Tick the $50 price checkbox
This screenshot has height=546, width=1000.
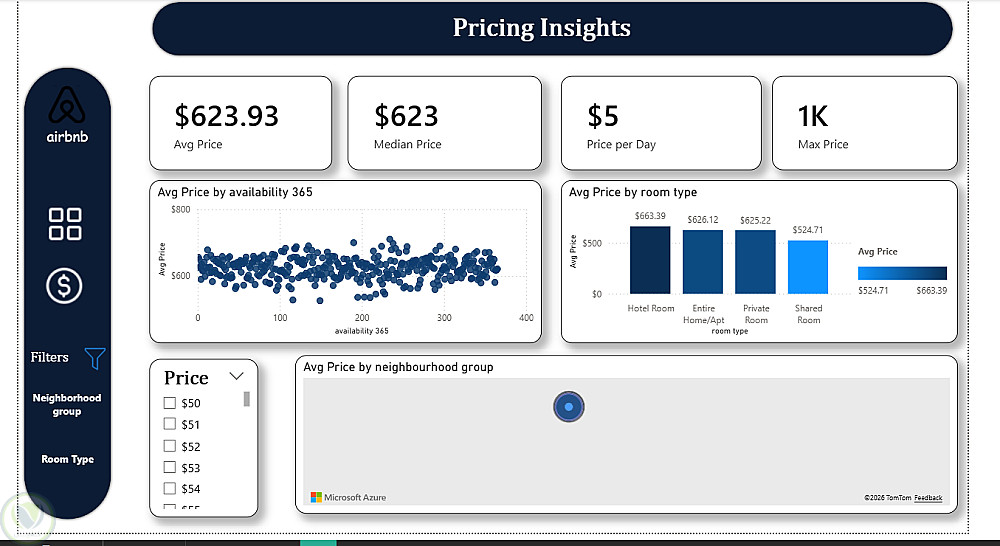click(x=170, y=404)
